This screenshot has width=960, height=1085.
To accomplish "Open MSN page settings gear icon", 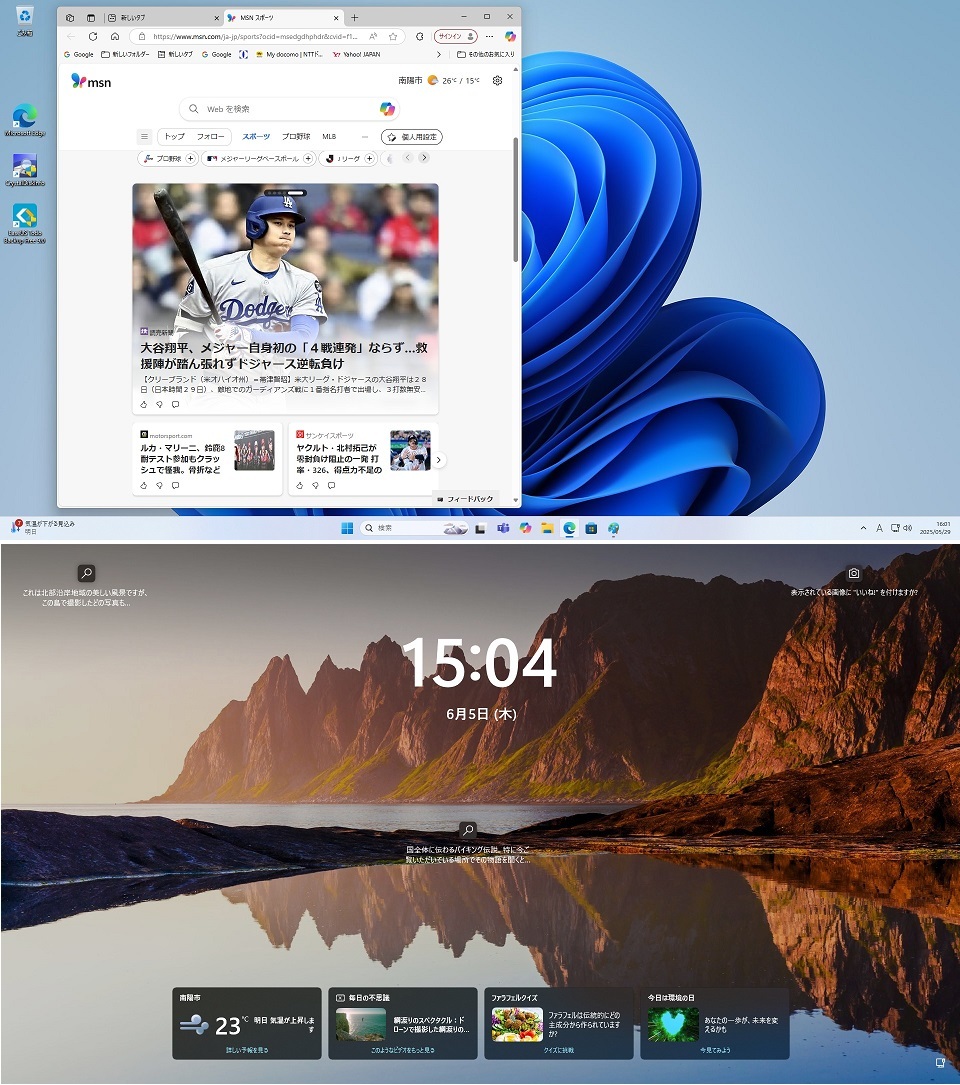I will [497, 80].
